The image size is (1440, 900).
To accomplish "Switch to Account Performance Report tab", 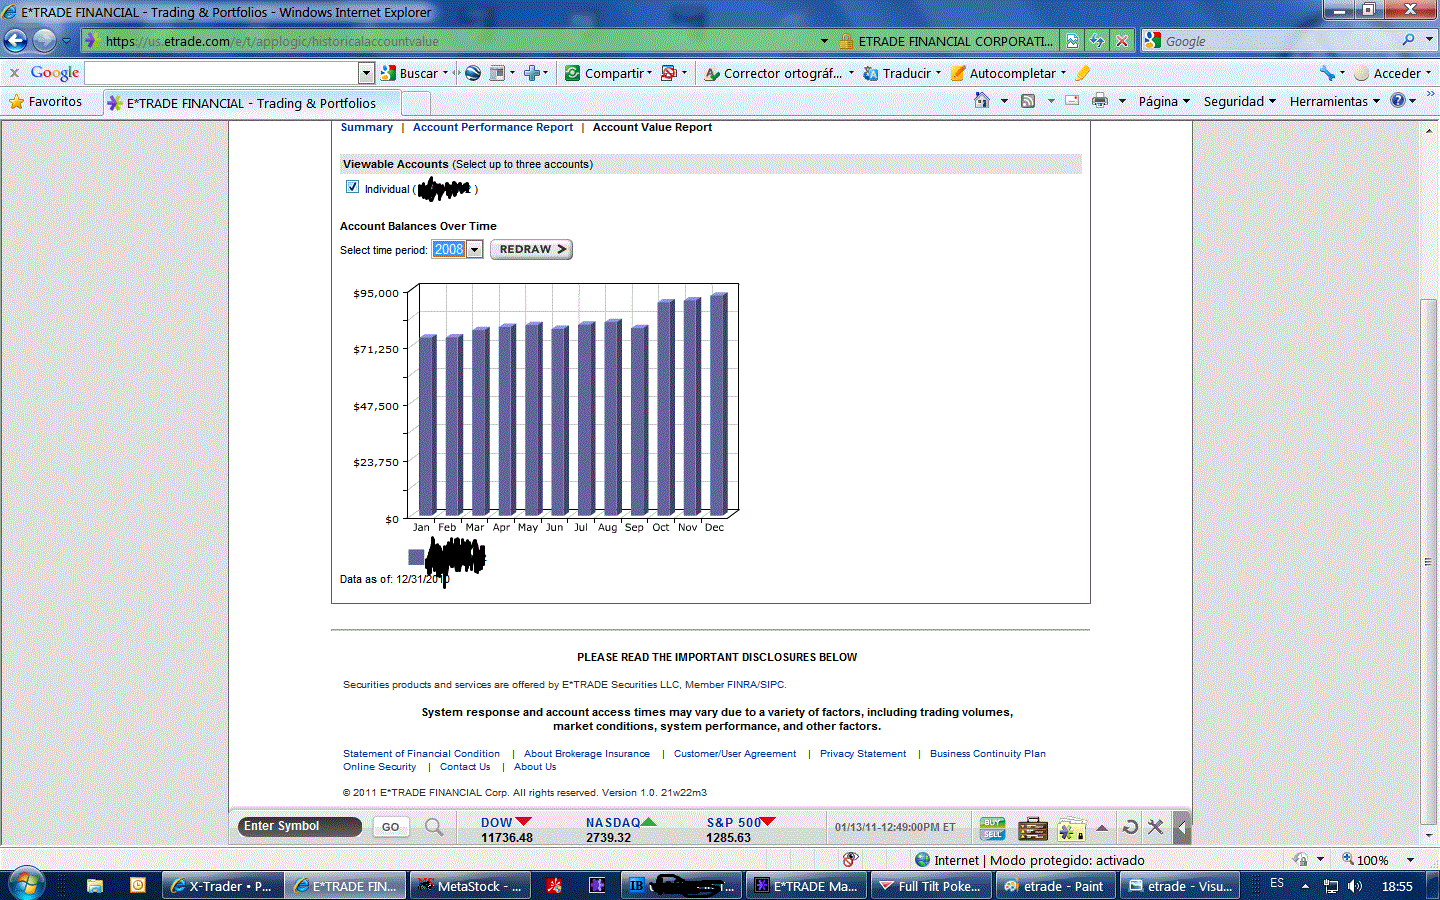I will [x=492, y=127].
